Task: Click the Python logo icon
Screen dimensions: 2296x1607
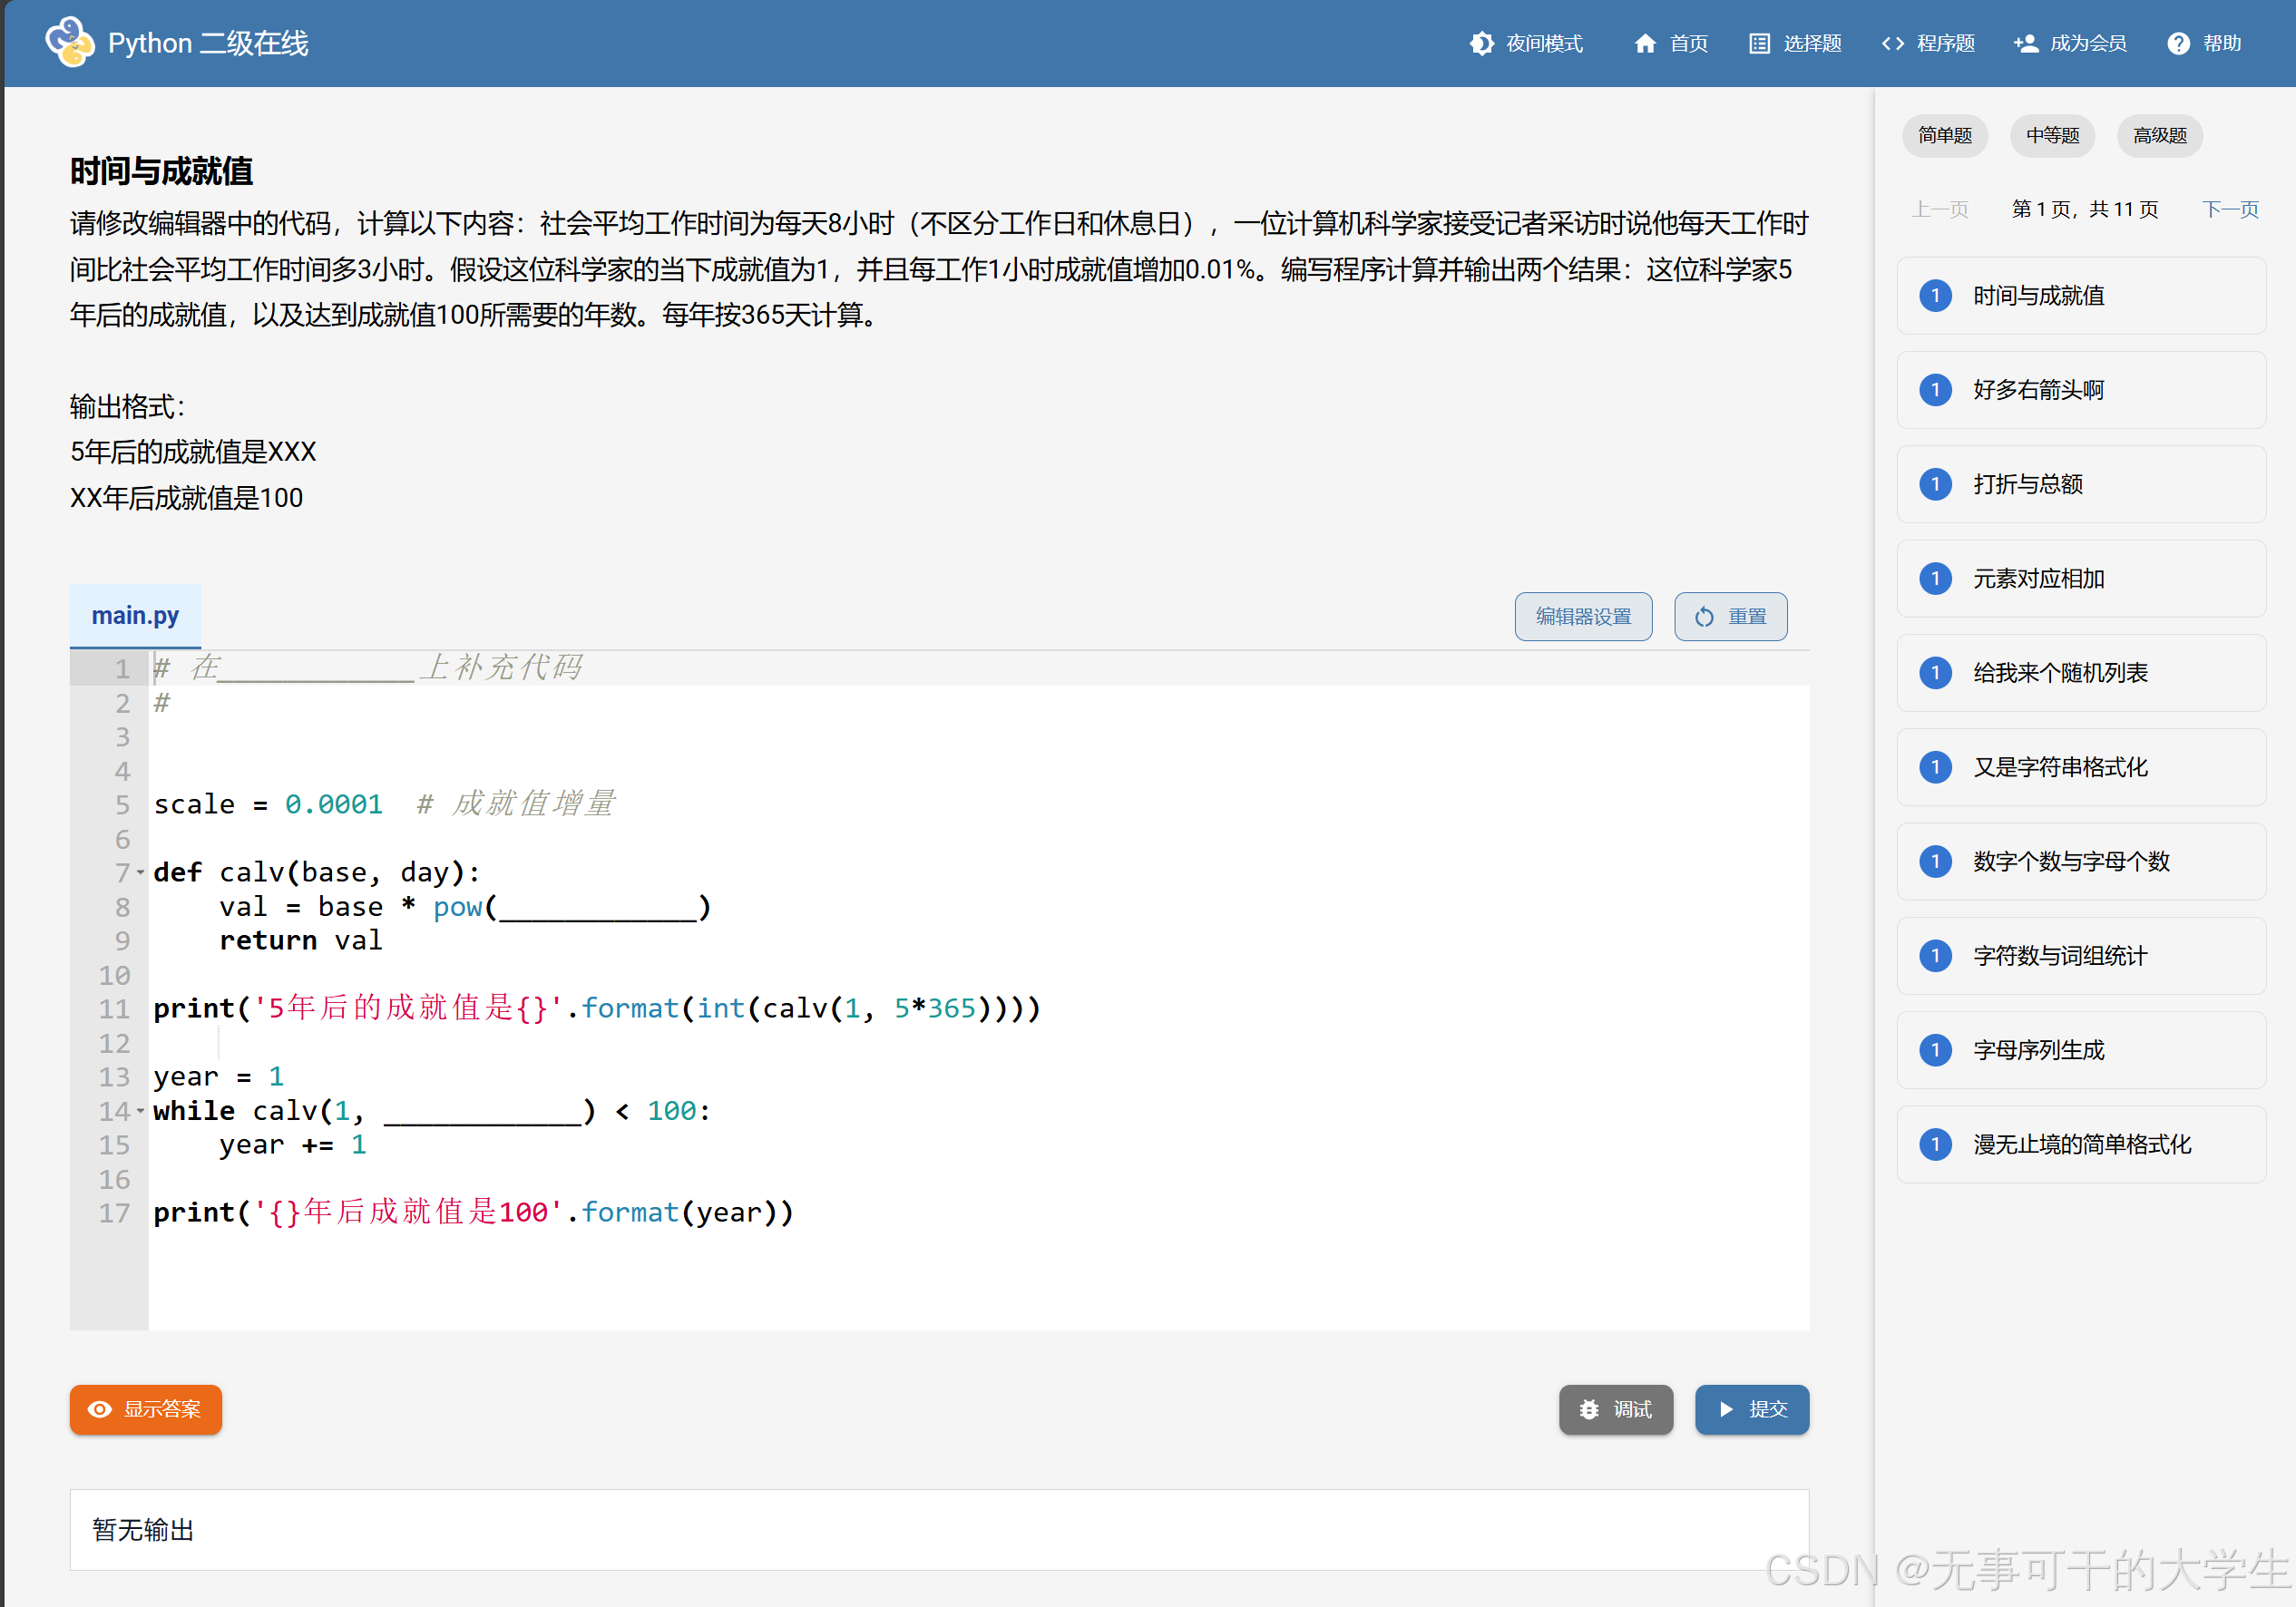Action: [x=70, y=42]
